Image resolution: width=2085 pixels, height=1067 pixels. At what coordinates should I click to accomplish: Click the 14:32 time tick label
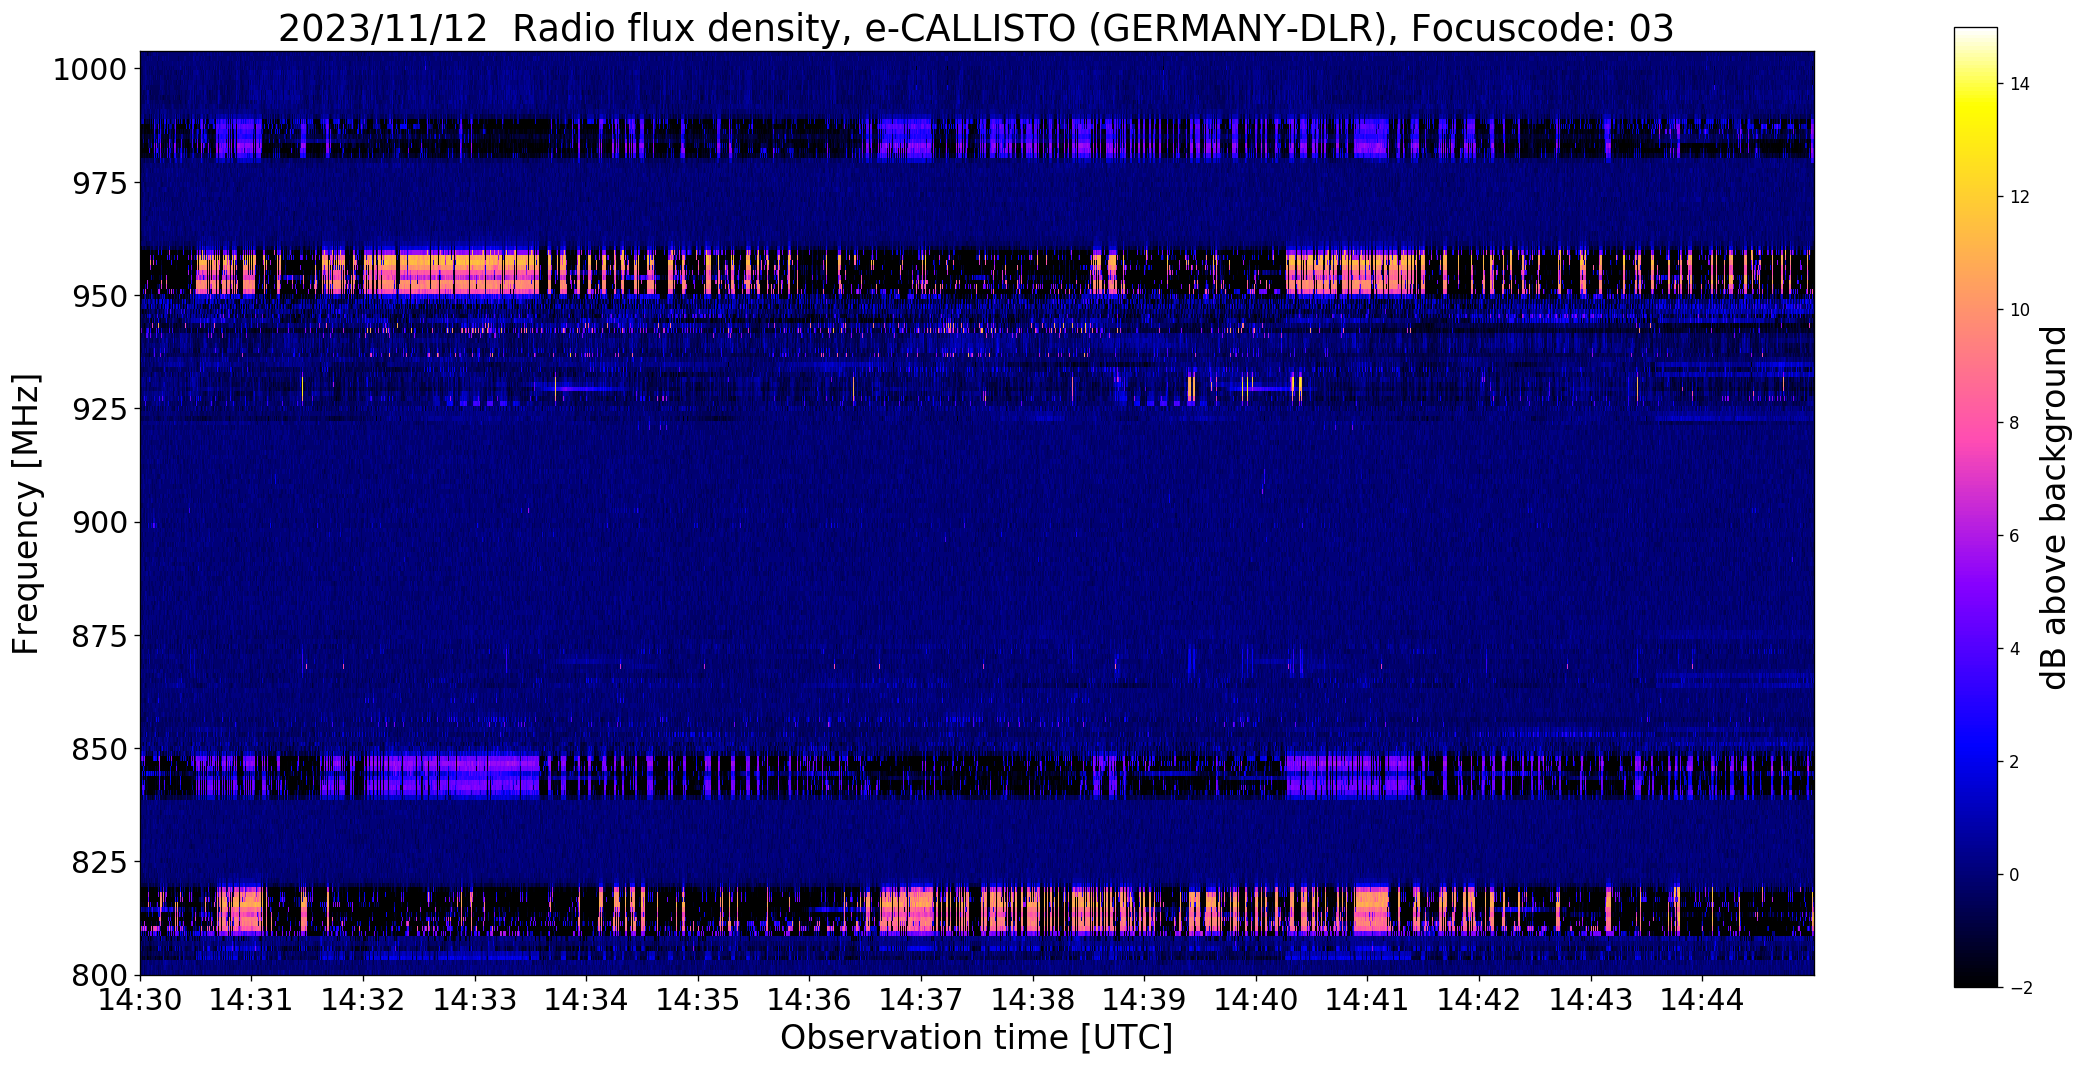pos(363,1000)
